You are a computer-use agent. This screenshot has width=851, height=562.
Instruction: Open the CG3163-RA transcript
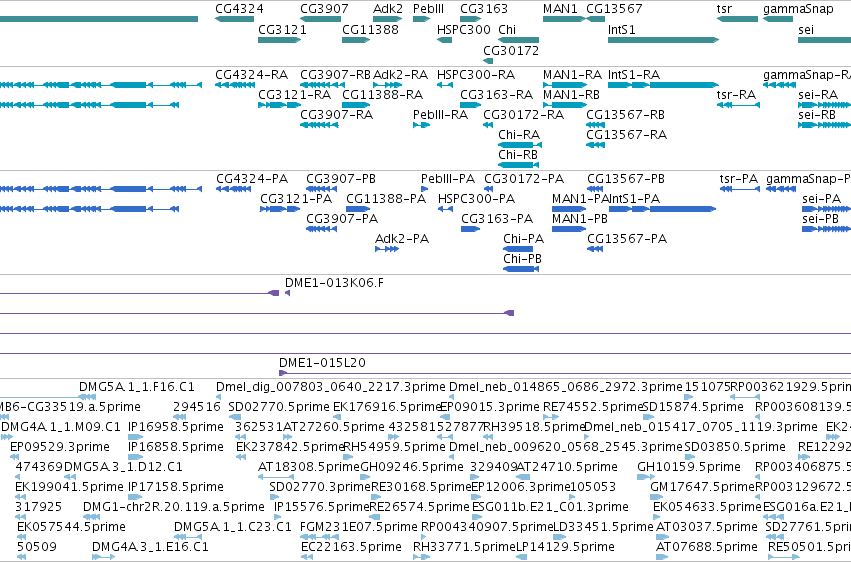471,105
